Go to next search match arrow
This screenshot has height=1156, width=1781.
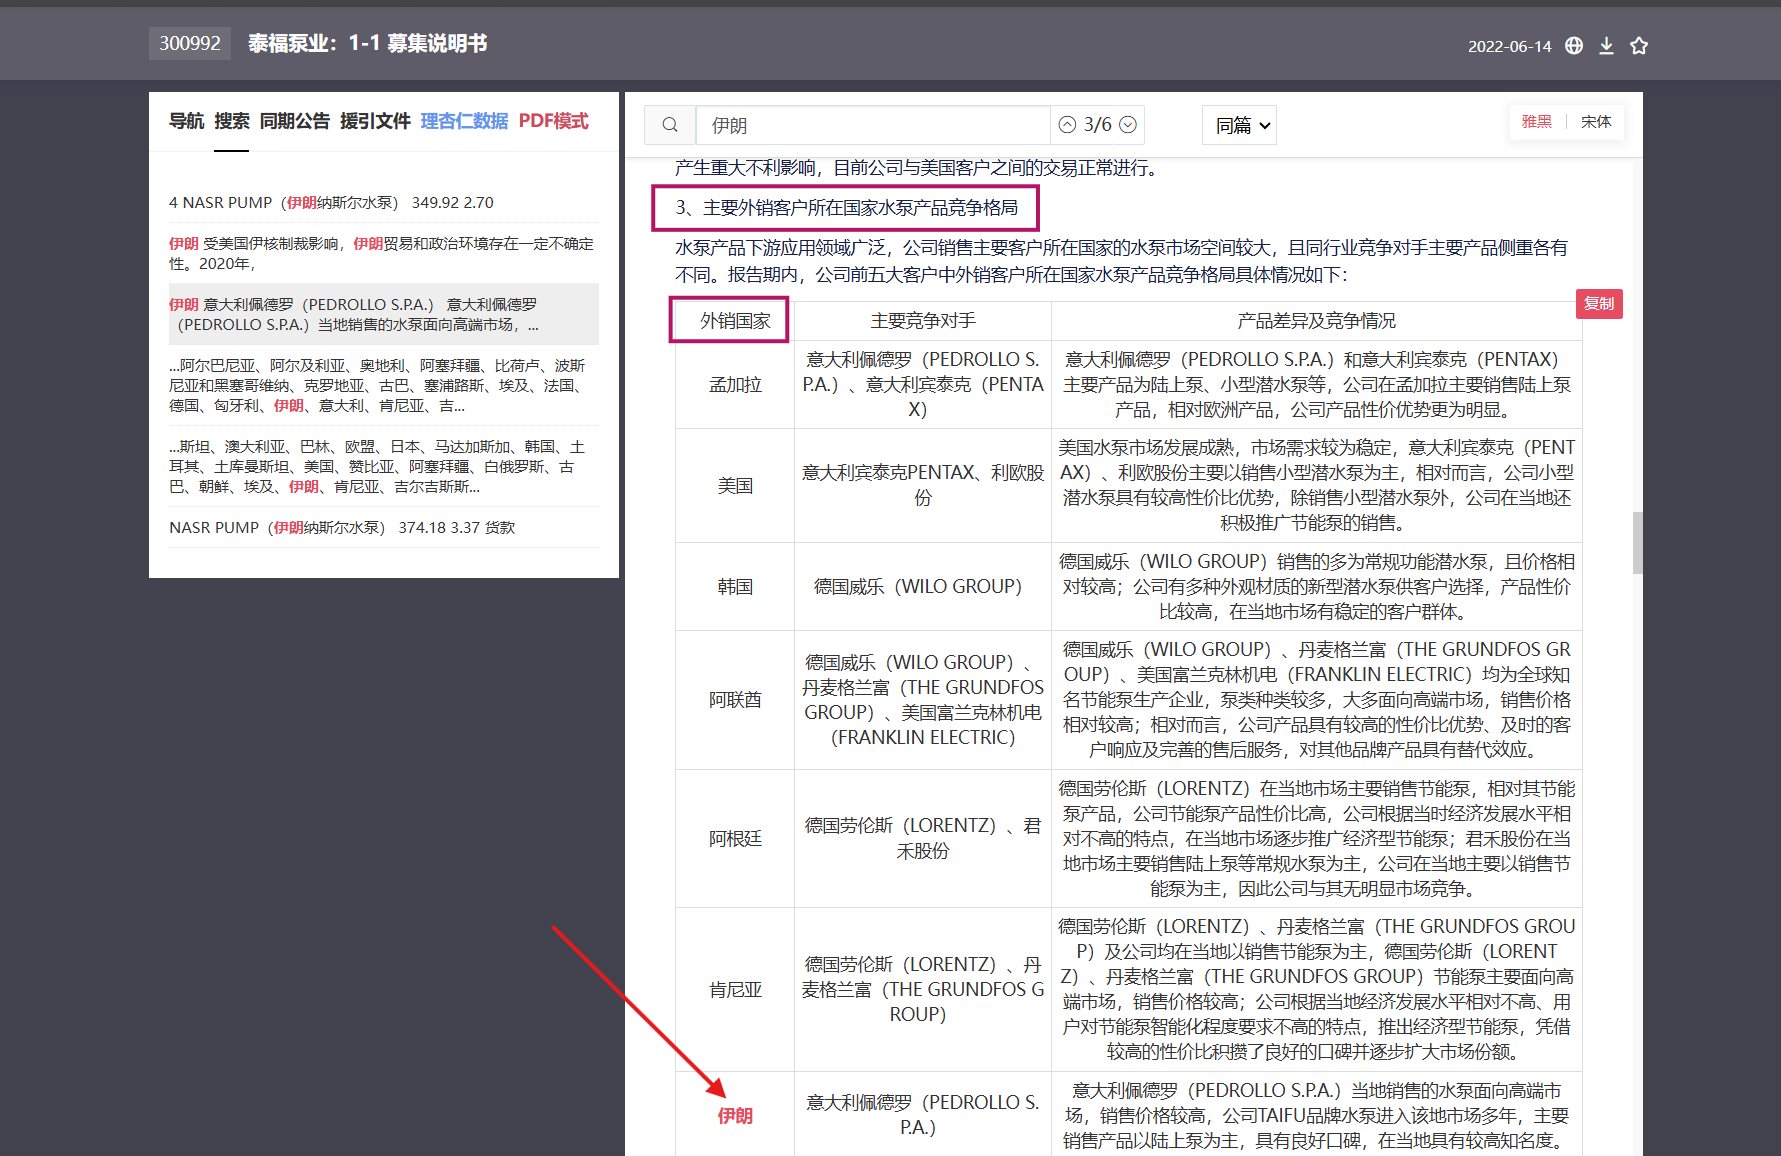(1128, 125)
